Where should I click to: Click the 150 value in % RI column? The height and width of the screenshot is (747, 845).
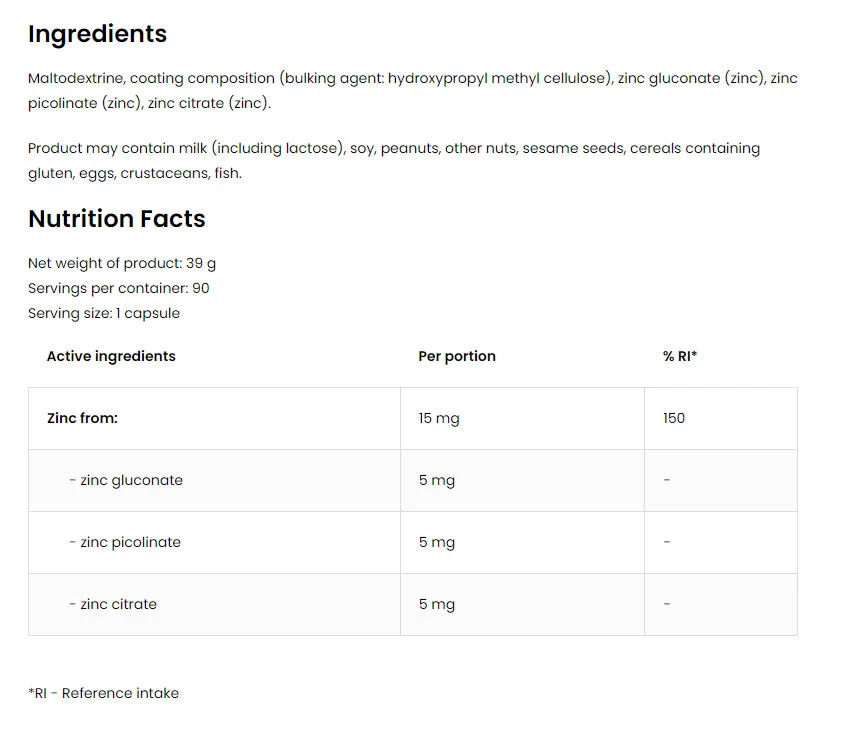674,418
